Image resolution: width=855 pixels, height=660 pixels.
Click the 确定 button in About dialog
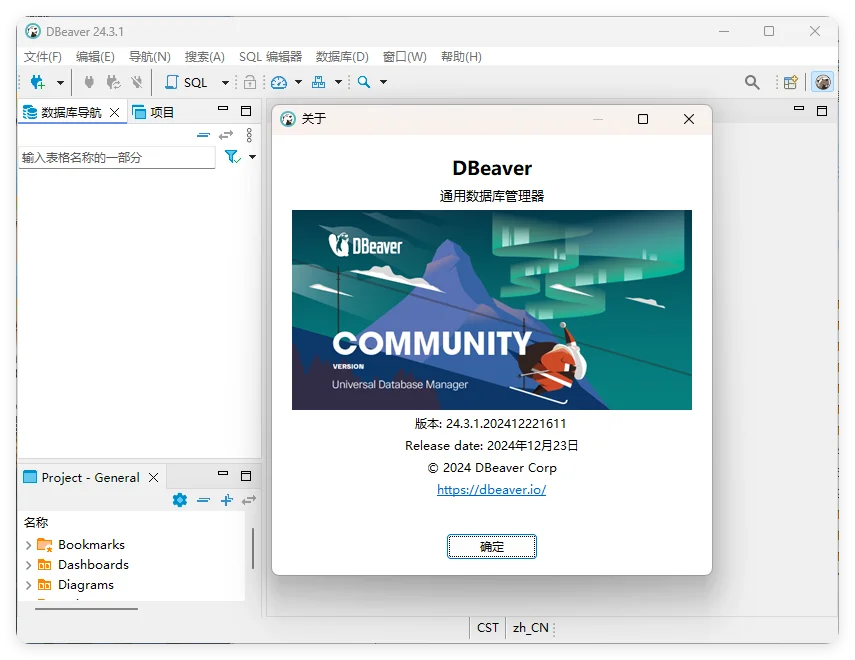pos(492,546)
